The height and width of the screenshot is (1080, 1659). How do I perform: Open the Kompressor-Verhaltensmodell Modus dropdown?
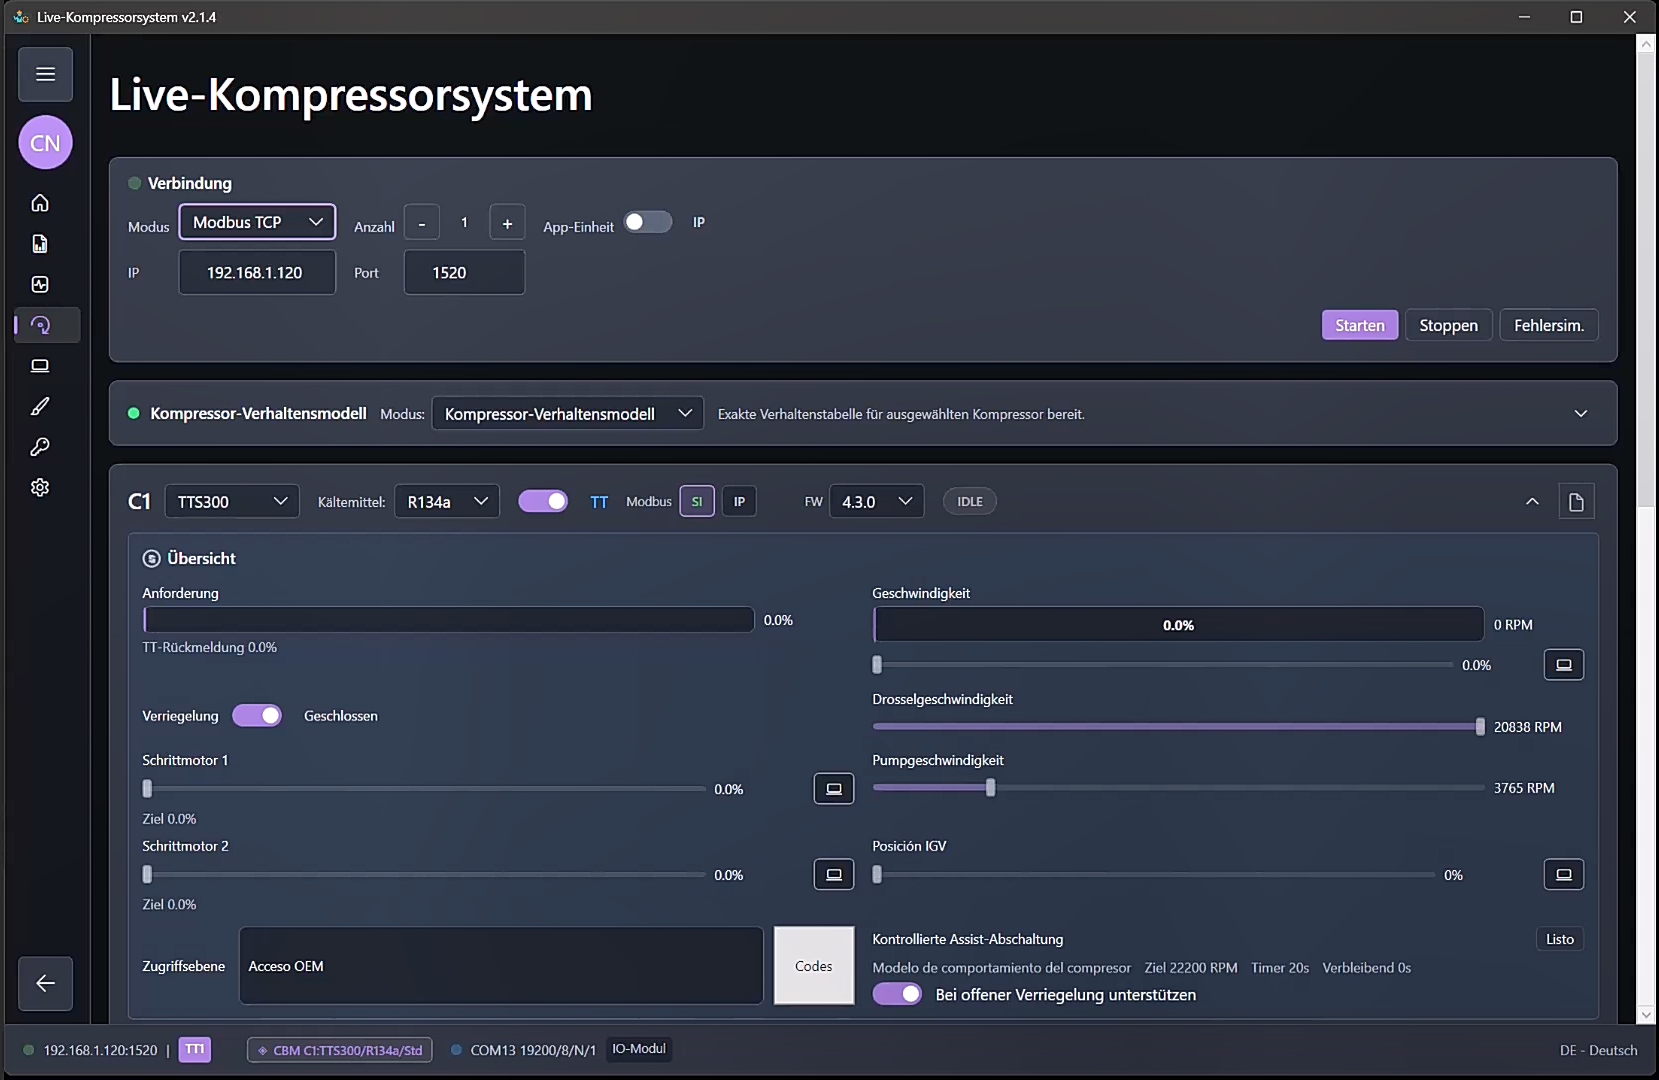(x=567, y=414)
